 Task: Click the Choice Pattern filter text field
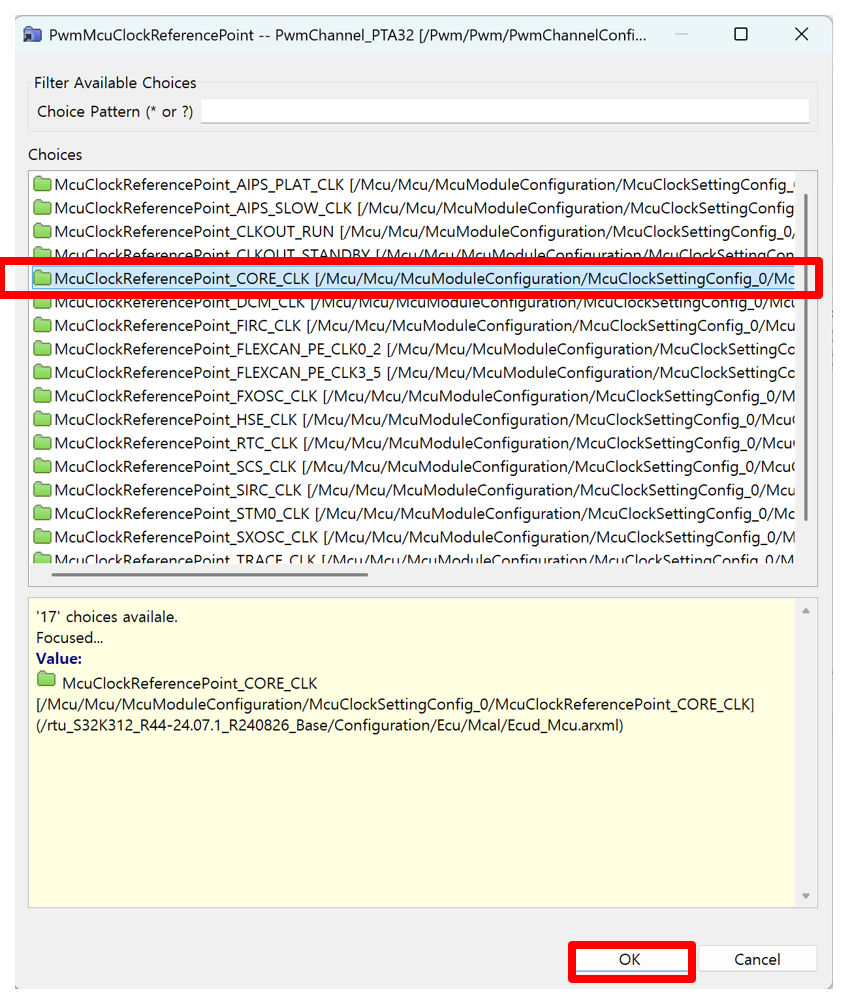tap(505, 111)
